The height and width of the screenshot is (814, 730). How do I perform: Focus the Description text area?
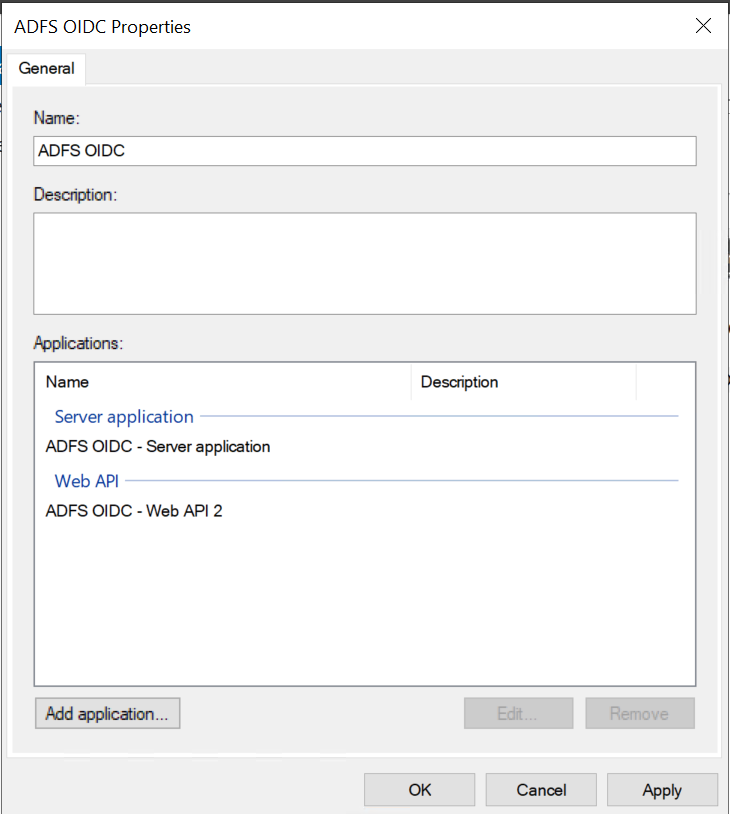point(364,263)
